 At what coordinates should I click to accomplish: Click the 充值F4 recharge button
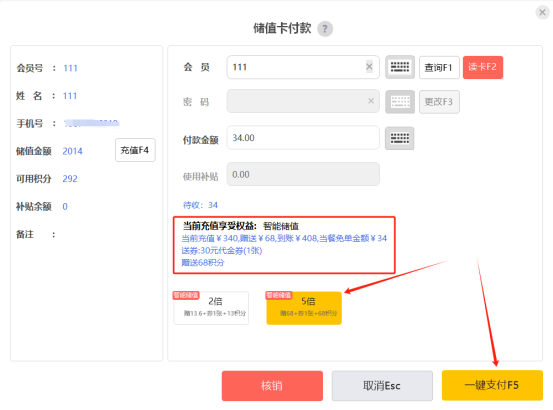point(135,150)
